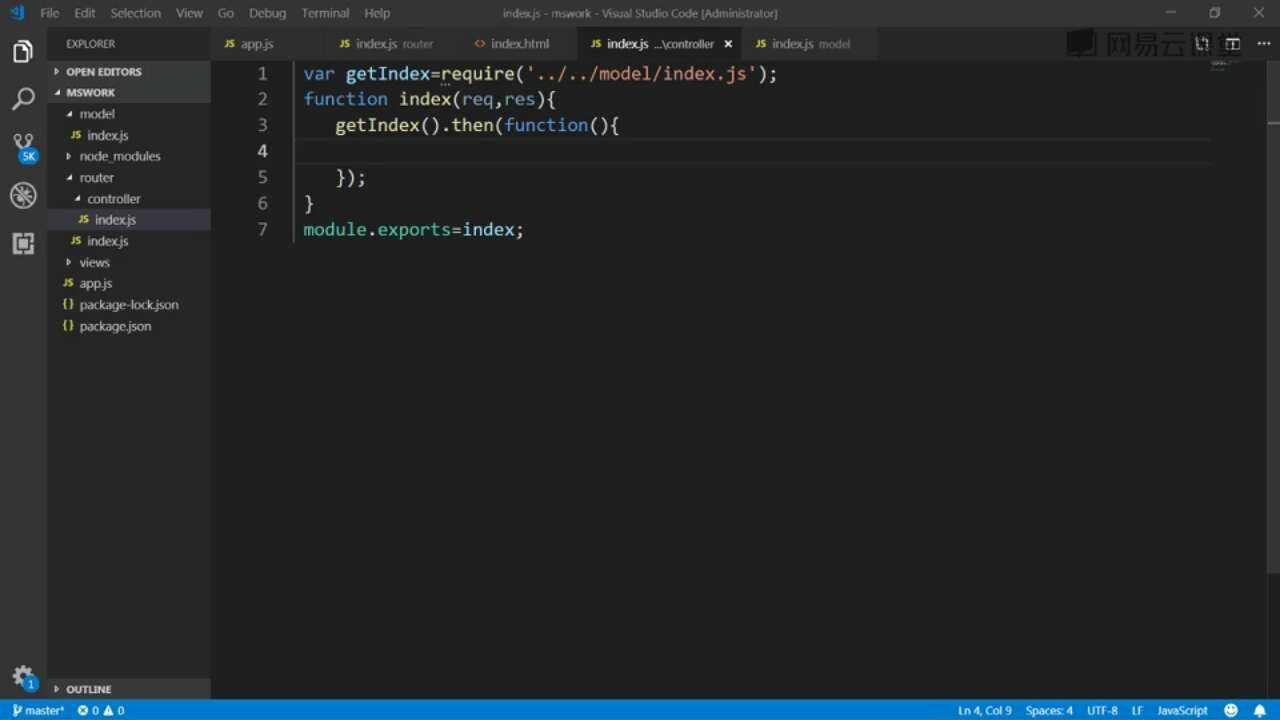Open Source Control view with 5K badge
Screen dimensions: 1280x720
(24, 148)
